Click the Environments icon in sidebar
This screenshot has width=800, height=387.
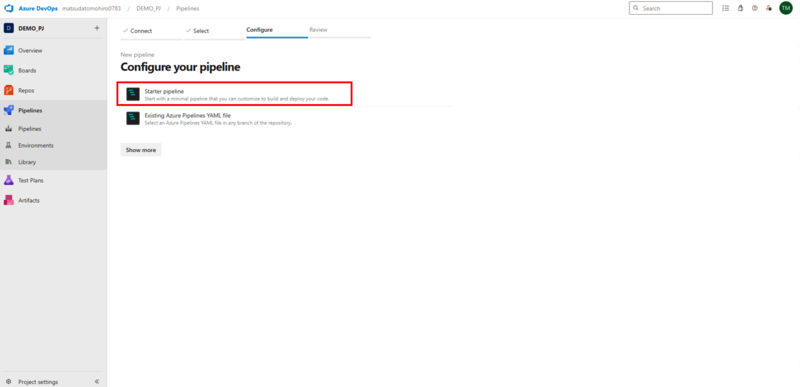(x=9, y=145)
